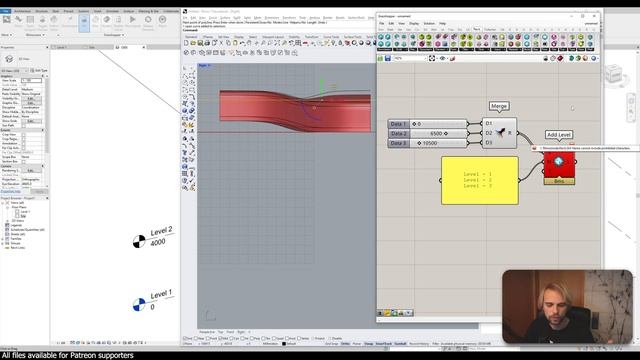
Task: Select Level 1 floor plan in Project Browser
Action: point(24,211)
